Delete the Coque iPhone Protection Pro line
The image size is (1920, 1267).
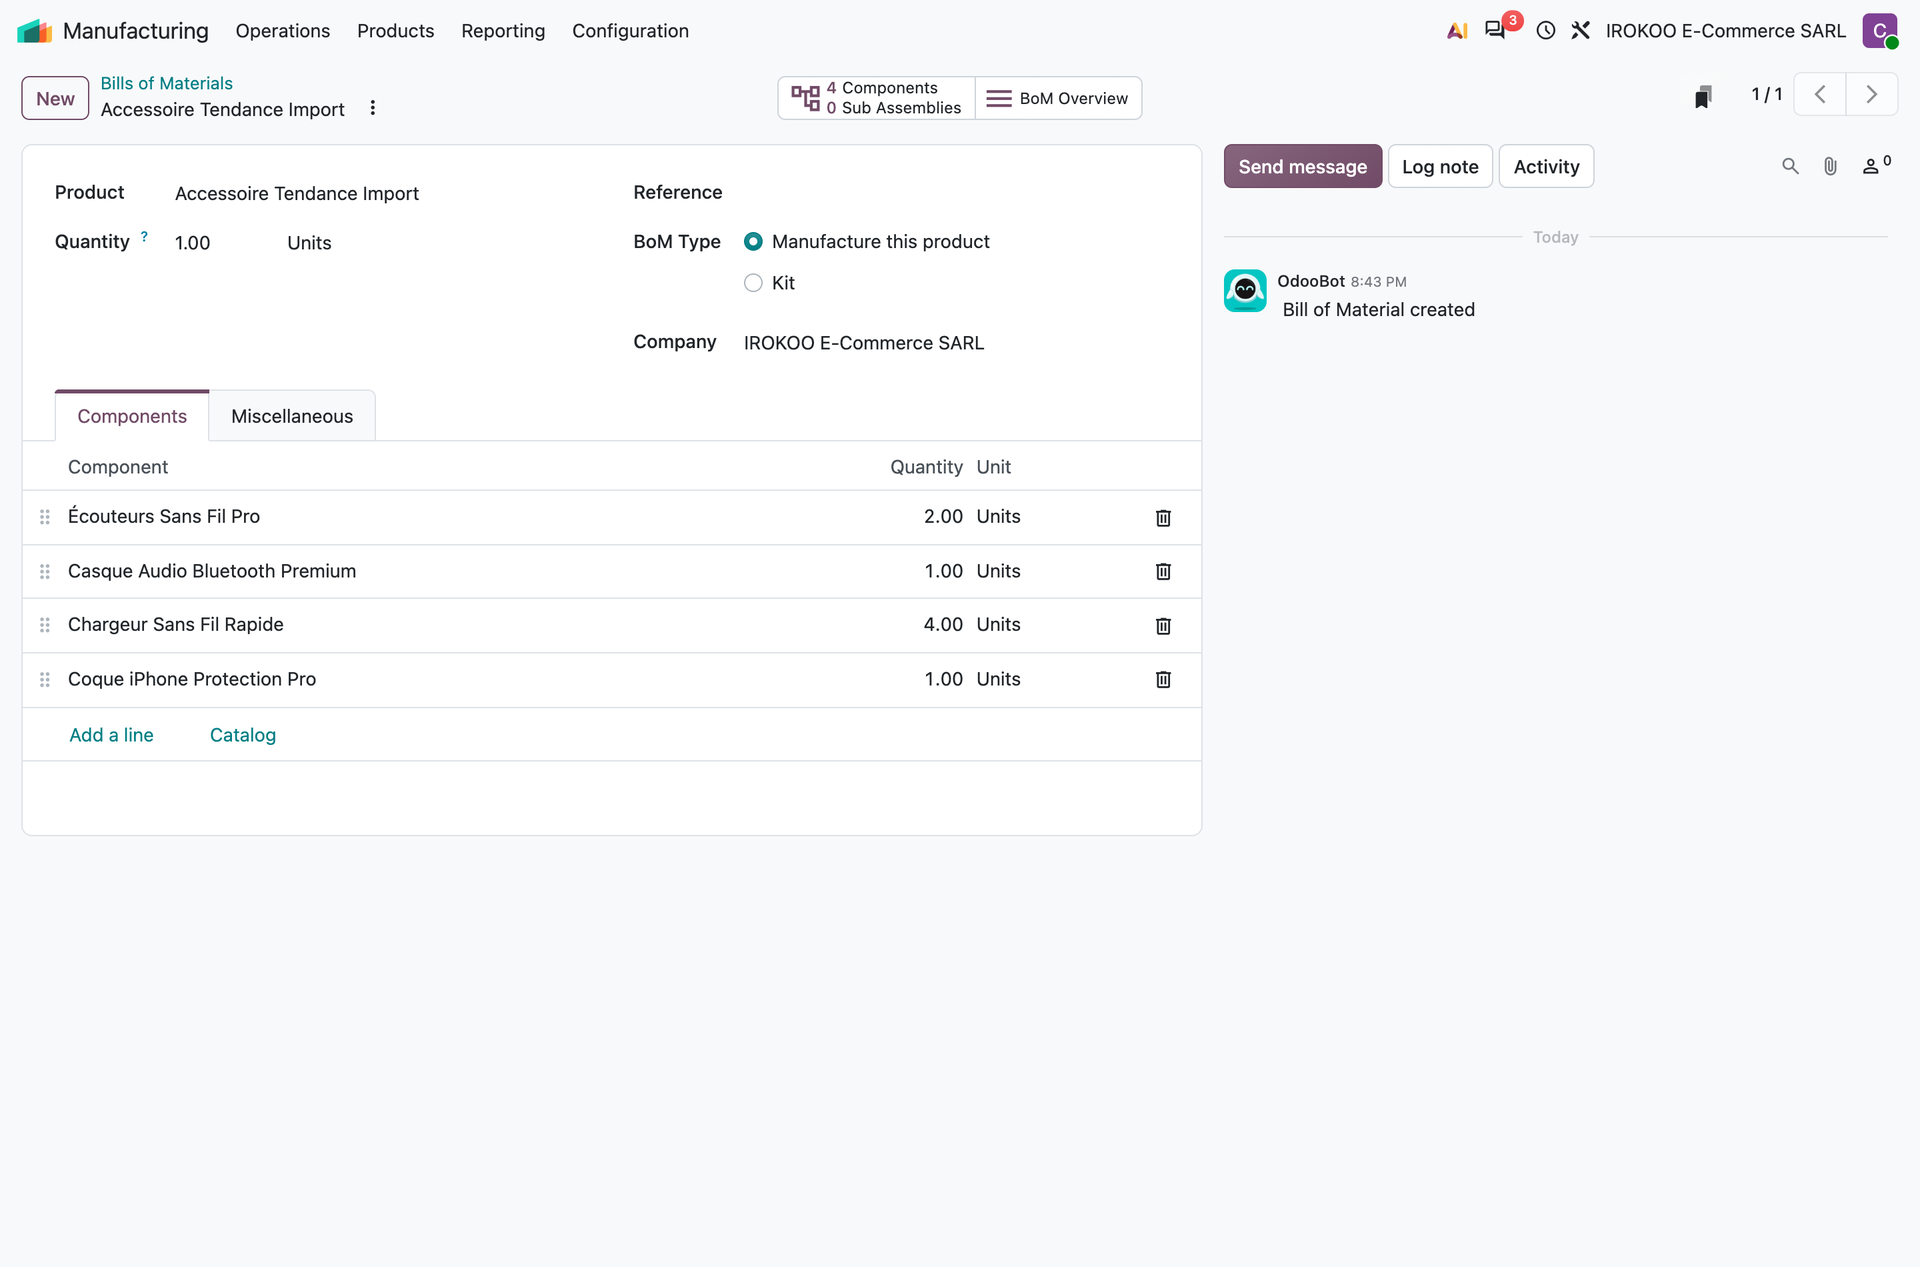tap(1163, 680)
